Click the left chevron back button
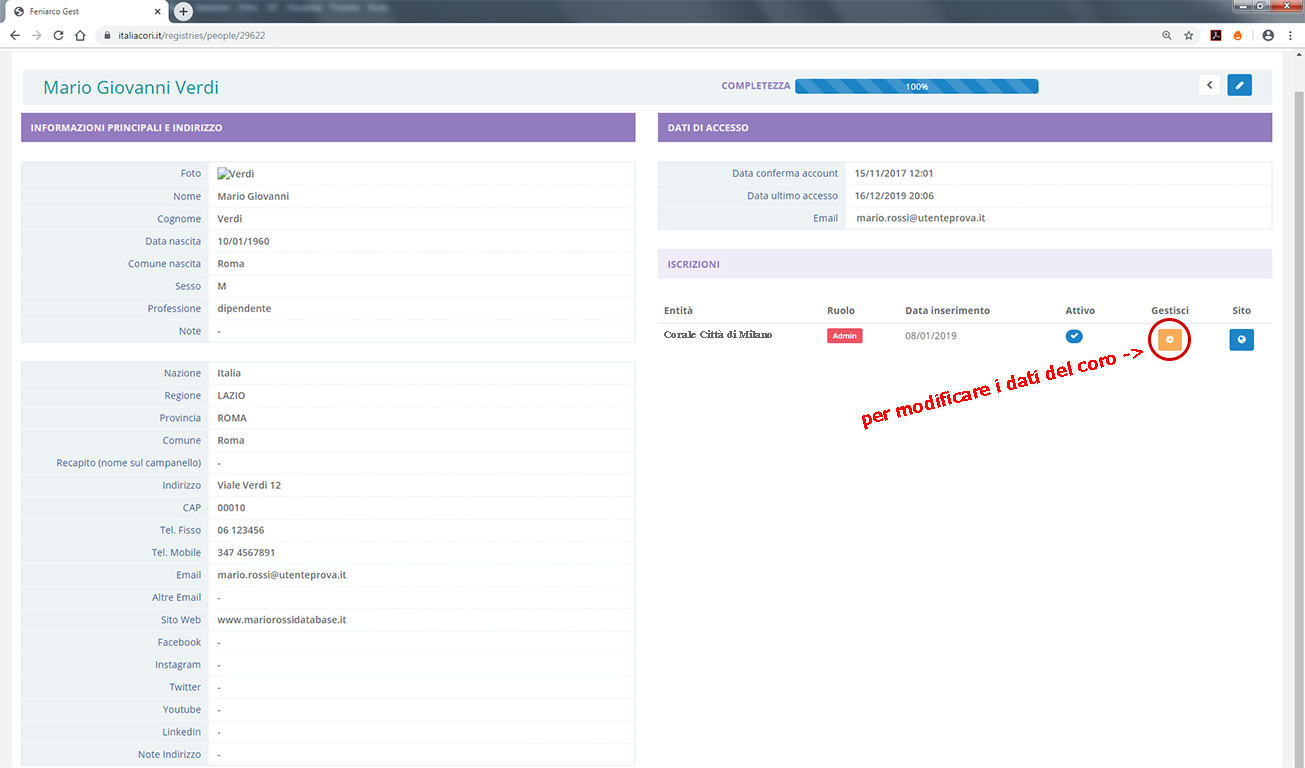 pos(1210,86)
